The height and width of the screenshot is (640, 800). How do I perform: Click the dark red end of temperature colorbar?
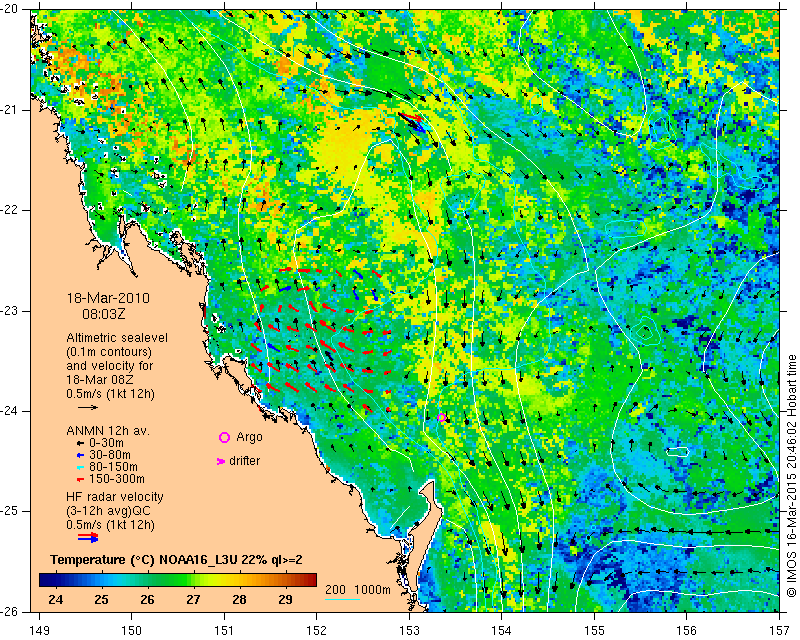click(x=310, y=580)
